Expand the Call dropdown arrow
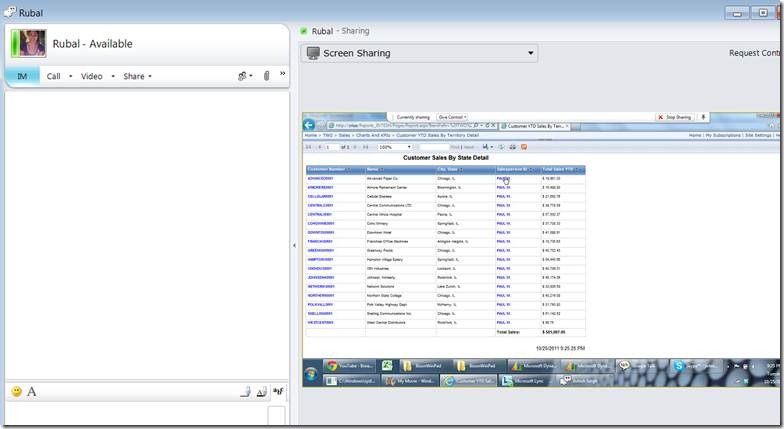The width and height of the screenshot is (784, 429). click(70, 76)
